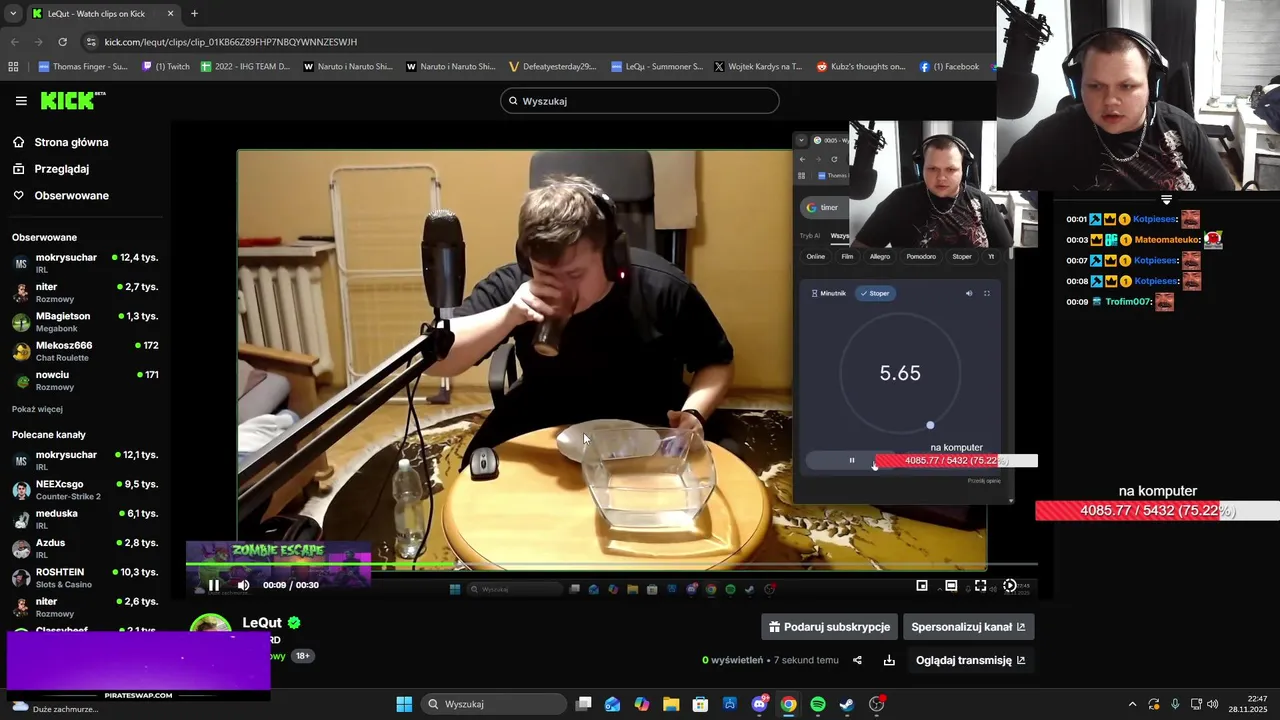
Task: Click Podaruj subskrypcje button
Action: click(829, 627)
